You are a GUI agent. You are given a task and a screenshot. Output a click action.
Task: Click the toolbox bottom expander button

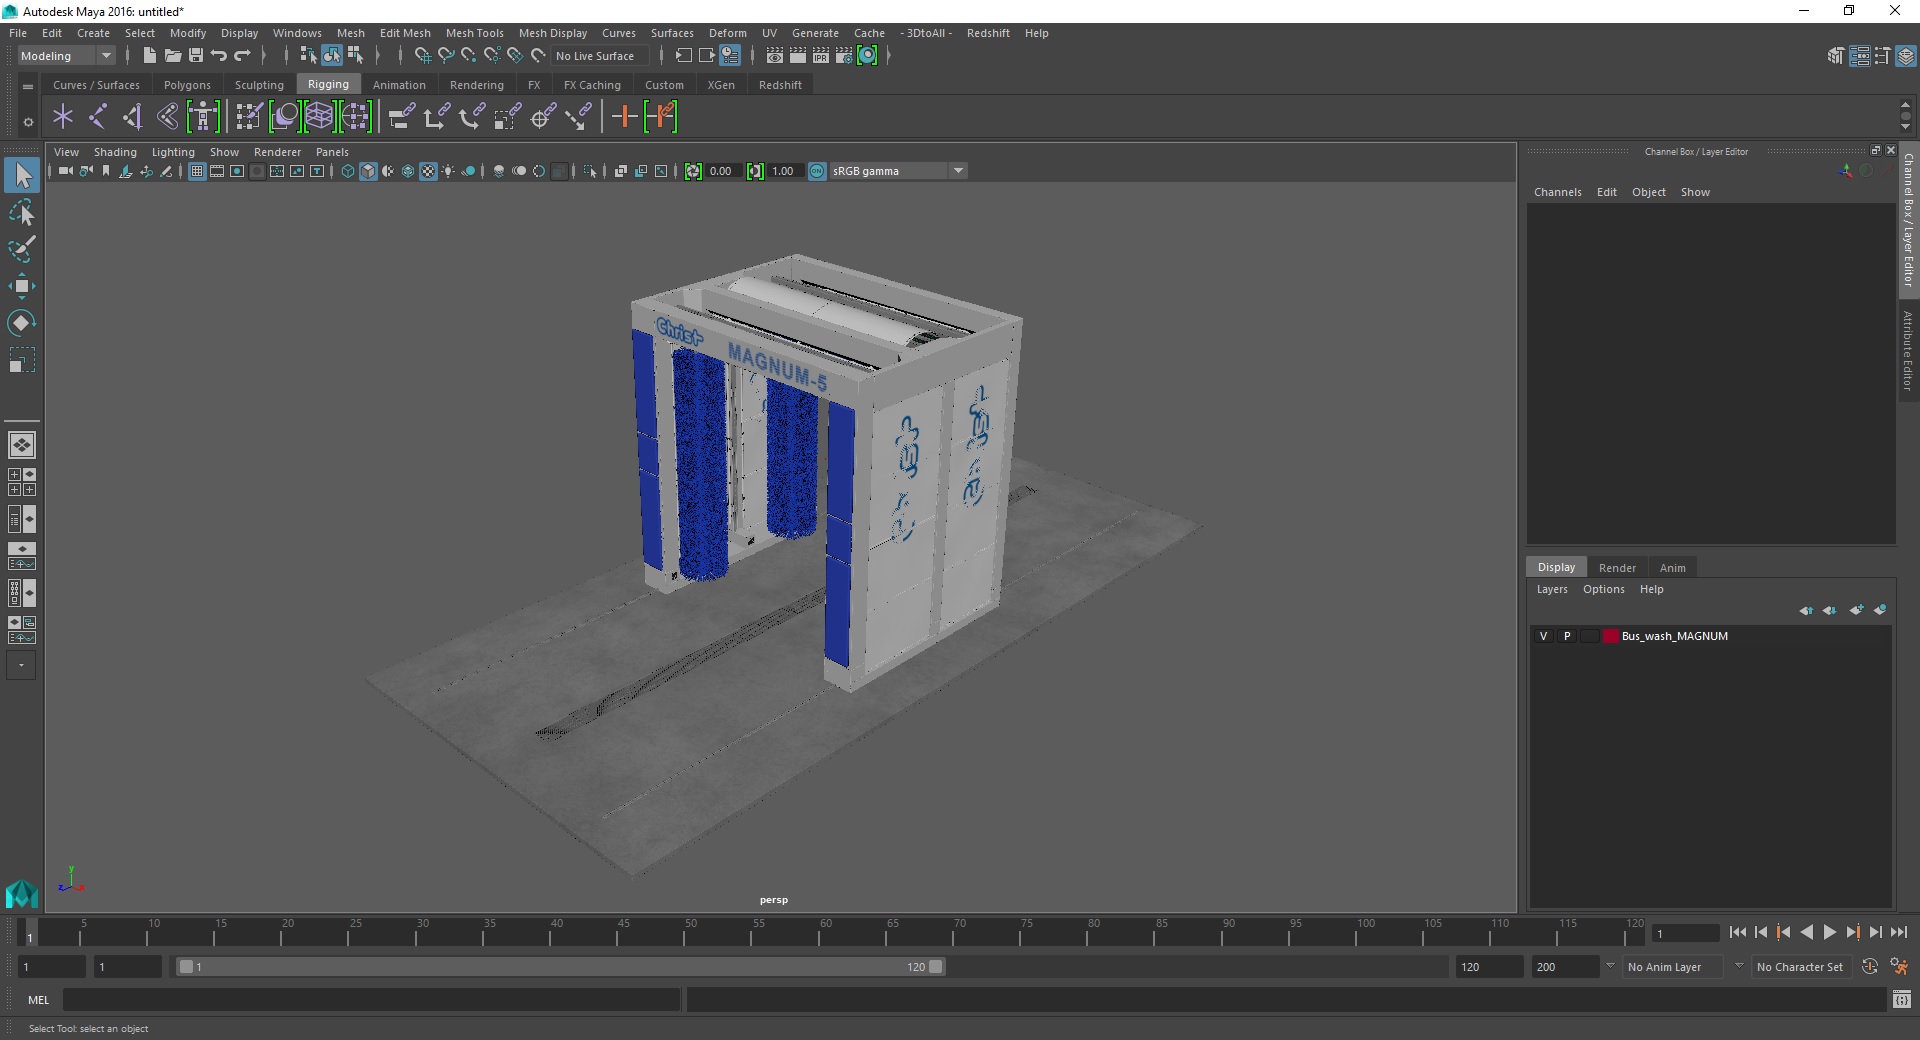pyautogui.click(x=21, y=665)
